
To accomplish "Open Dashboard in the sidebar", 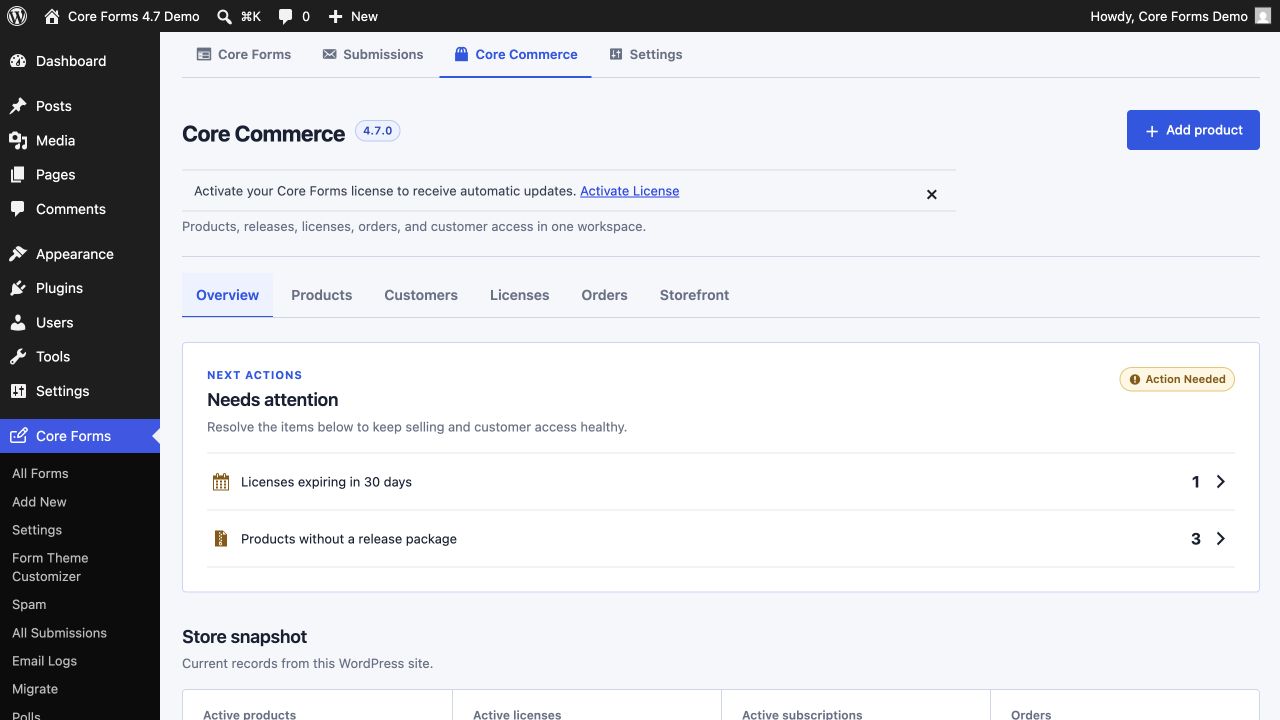I will (80, 61).
